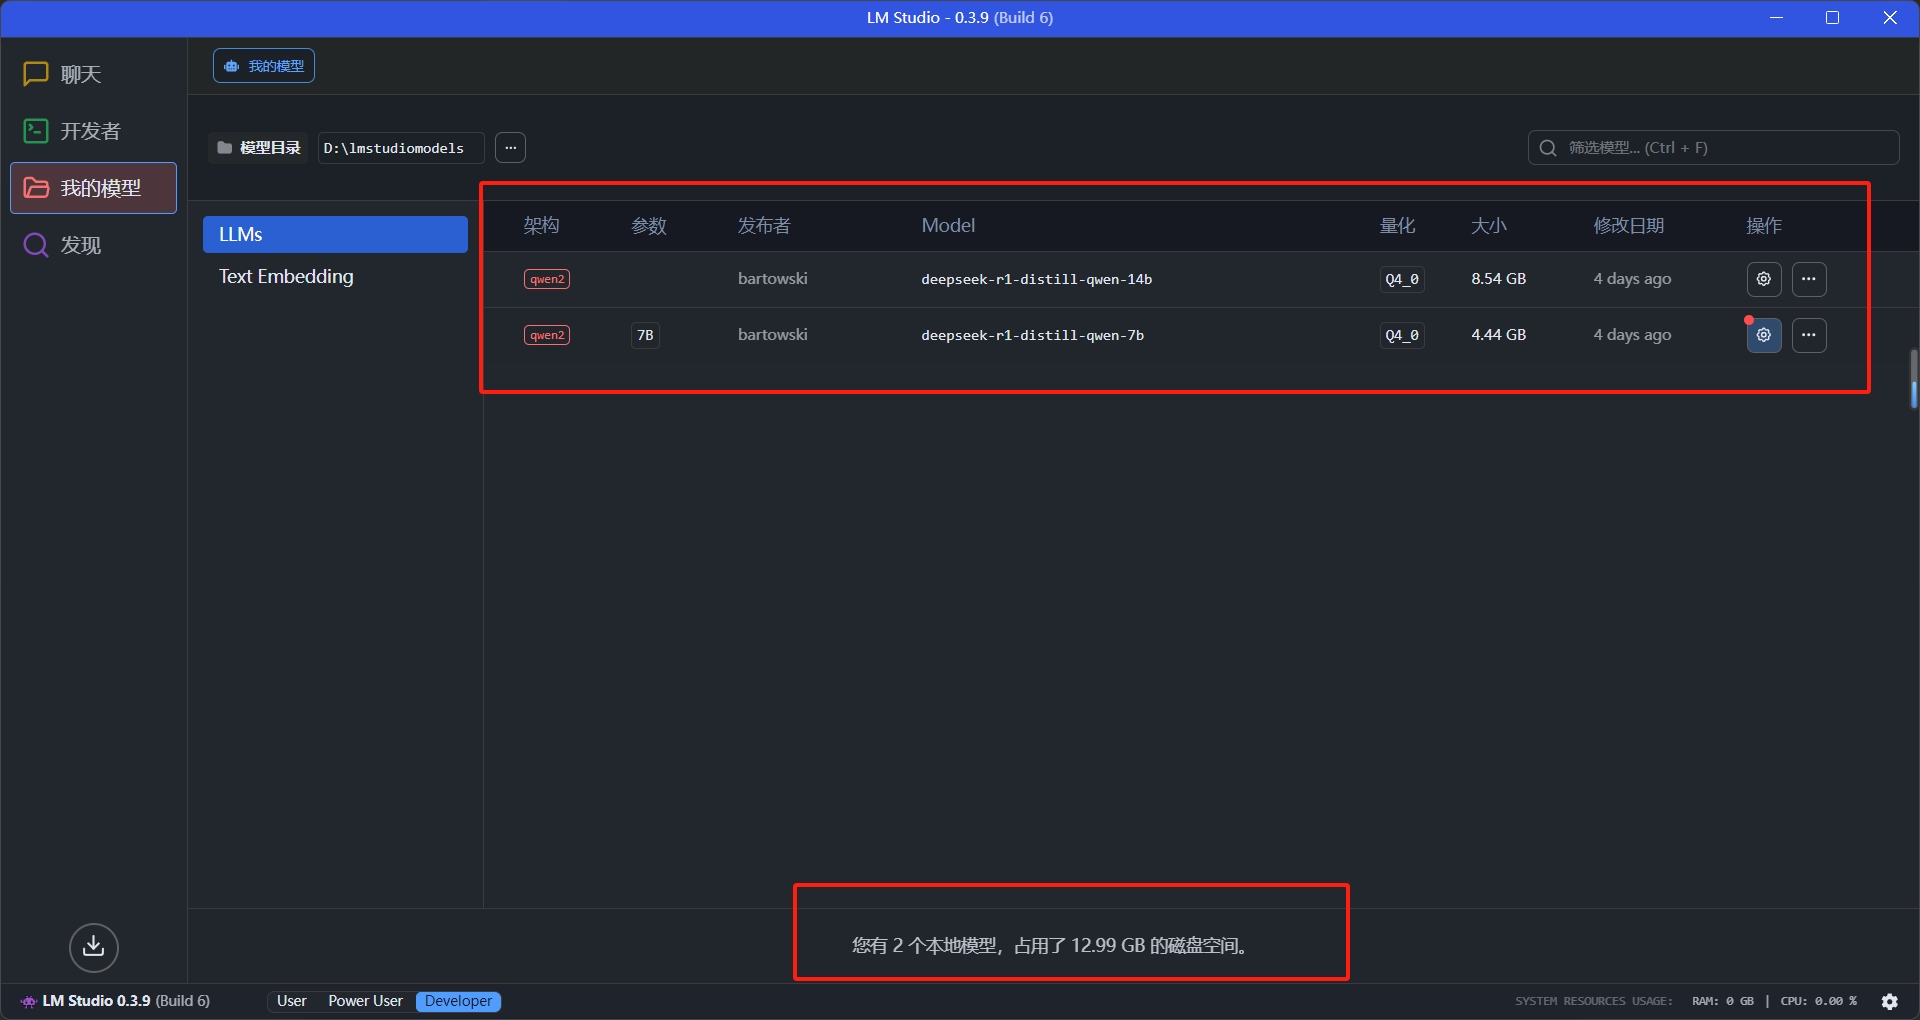
Task: Click the D:\lmstudiomodels directory path
Action: pyautogui.click(x=401, y=148)
